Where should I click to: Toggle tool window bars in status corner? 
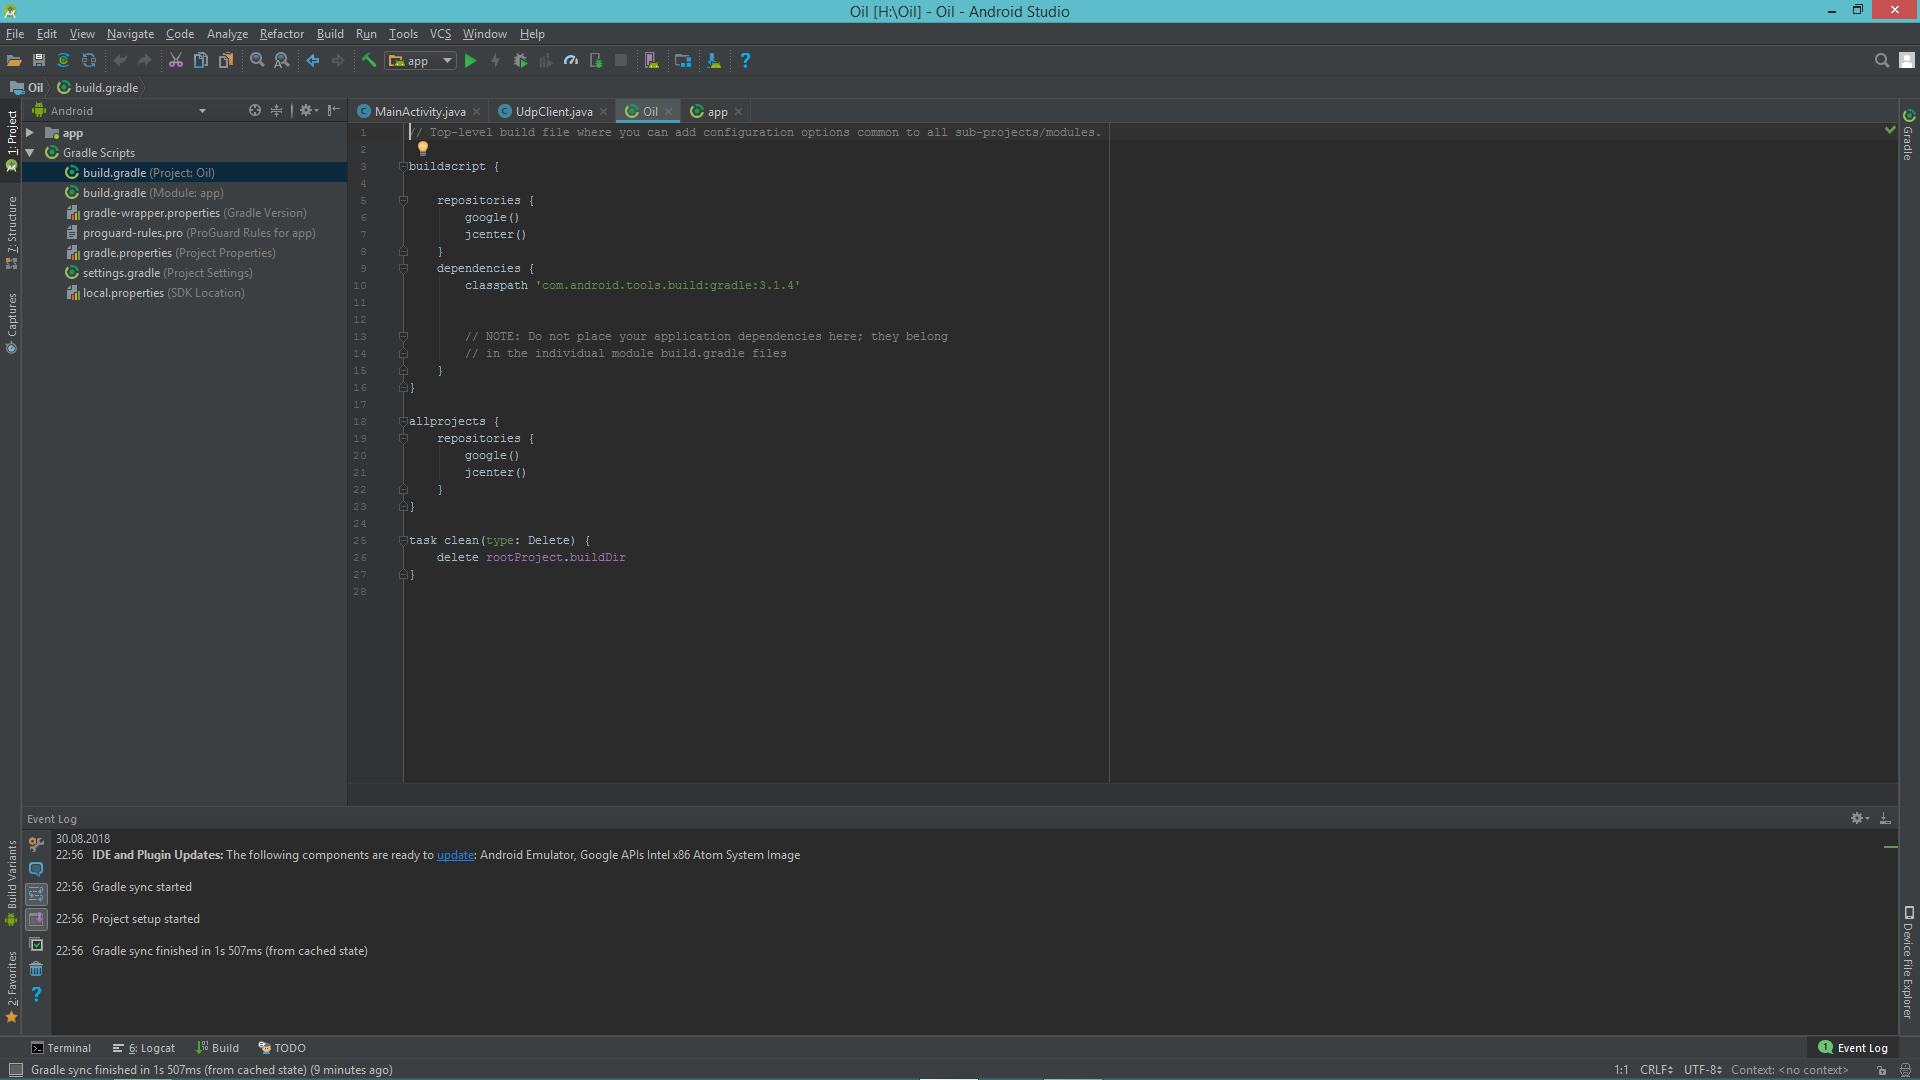[16, 1070]
